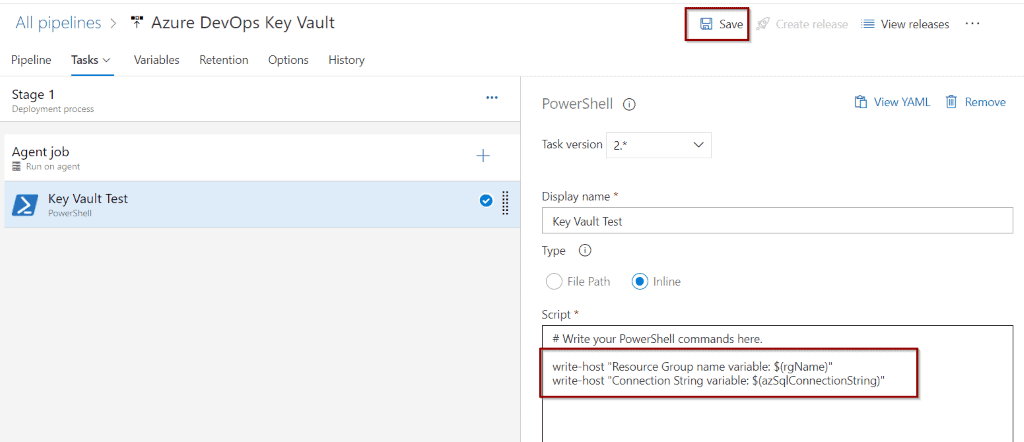Switch to the Pipeline tab

(31, 60)
